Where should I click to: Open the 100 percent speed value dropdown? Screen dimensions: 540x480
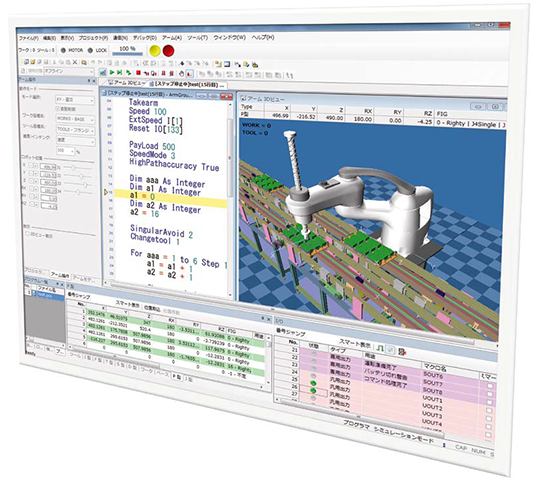tap(65, 151)
